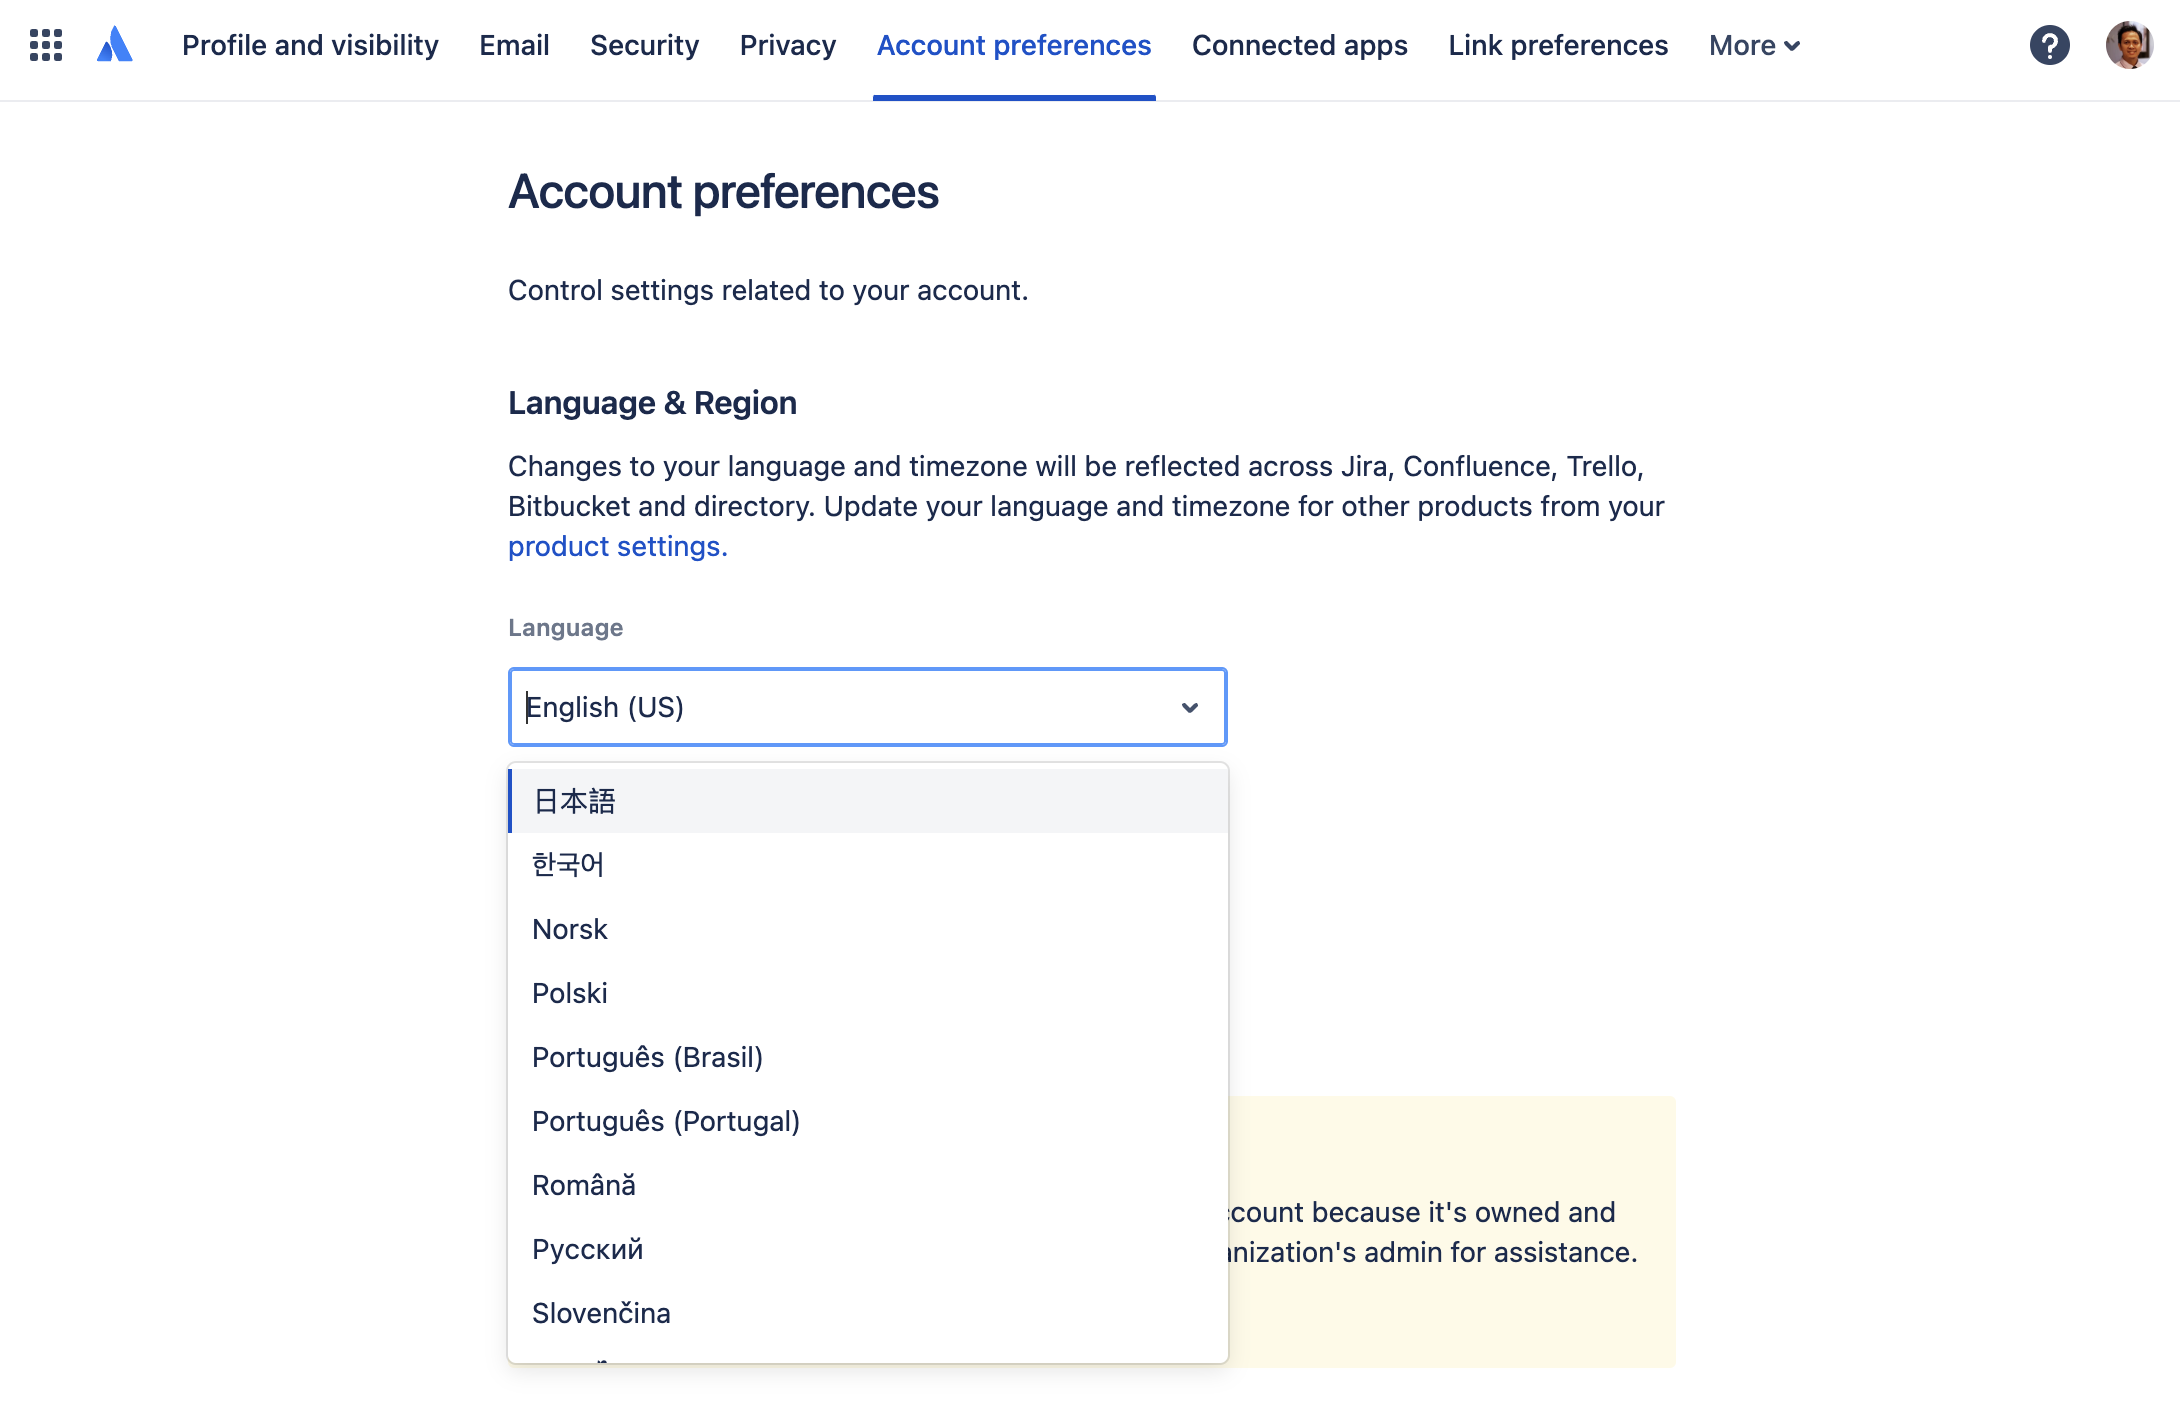Image resolution: width=2180 pixels, height=1414 pixels.
Task: Open Link preferences tab
Action: [1558, 45]
